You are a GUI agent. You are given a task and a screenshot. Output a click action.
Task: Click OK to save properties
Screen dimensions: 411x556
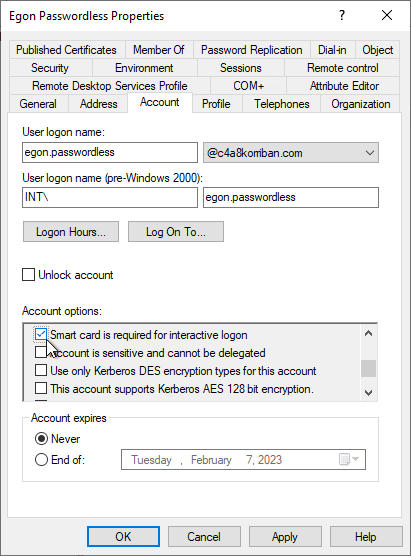point(123,536)
